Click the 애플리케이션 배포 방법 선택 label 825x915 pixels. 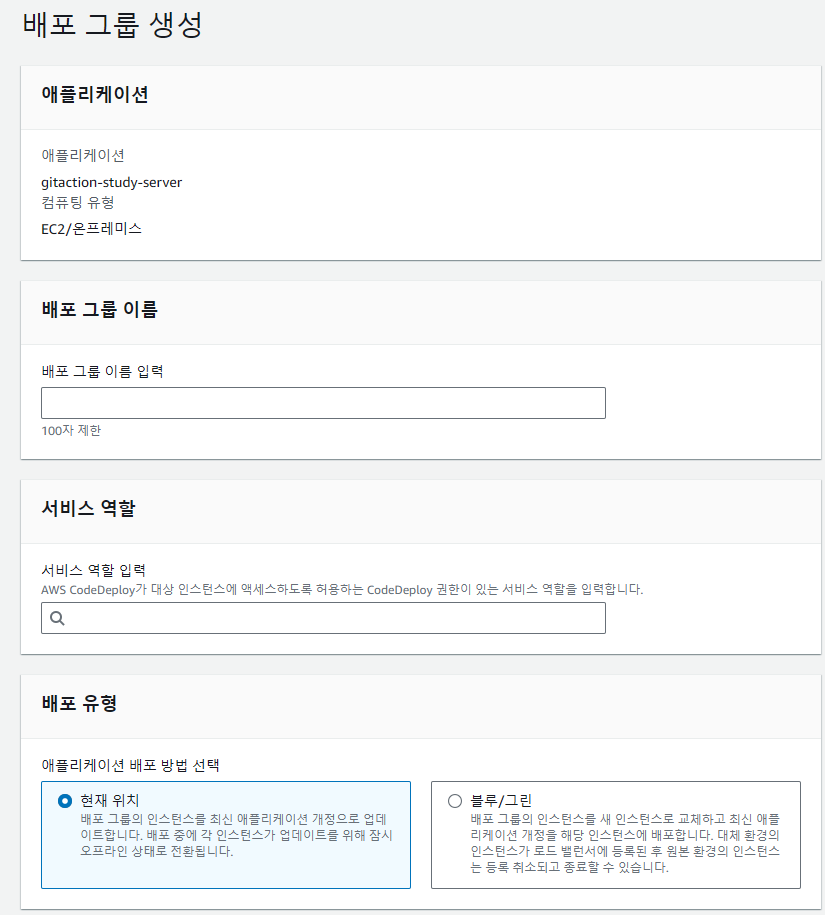point(131,766)
